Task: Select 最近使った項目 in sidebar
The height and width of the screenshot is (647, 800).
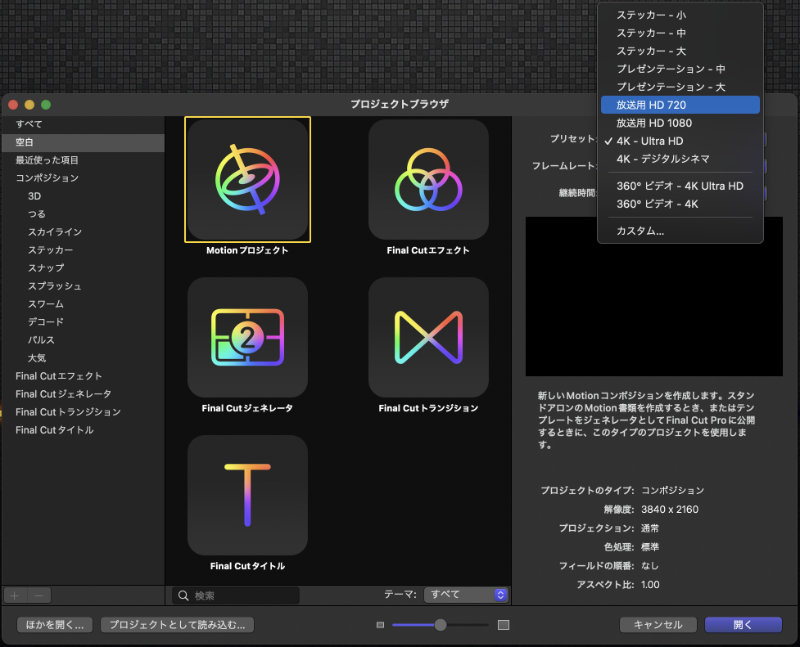Action: 47,160
